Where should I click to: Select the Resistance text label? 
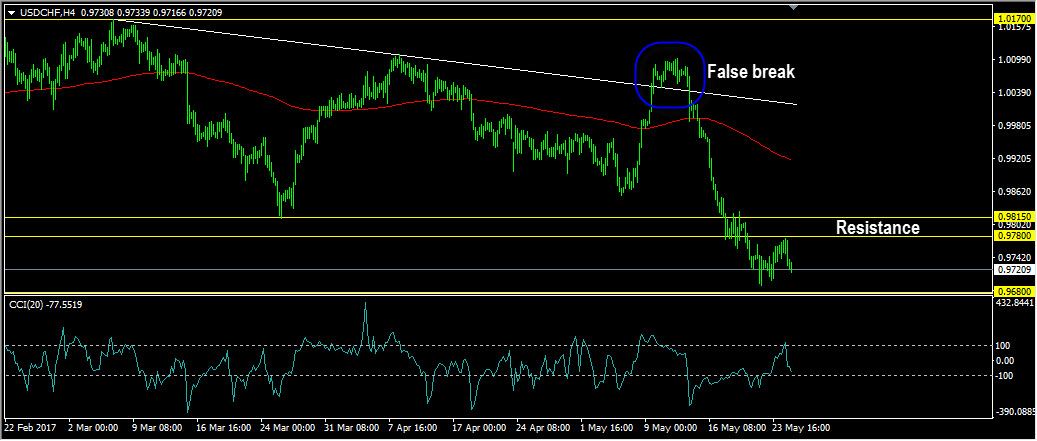pos(878,227)
